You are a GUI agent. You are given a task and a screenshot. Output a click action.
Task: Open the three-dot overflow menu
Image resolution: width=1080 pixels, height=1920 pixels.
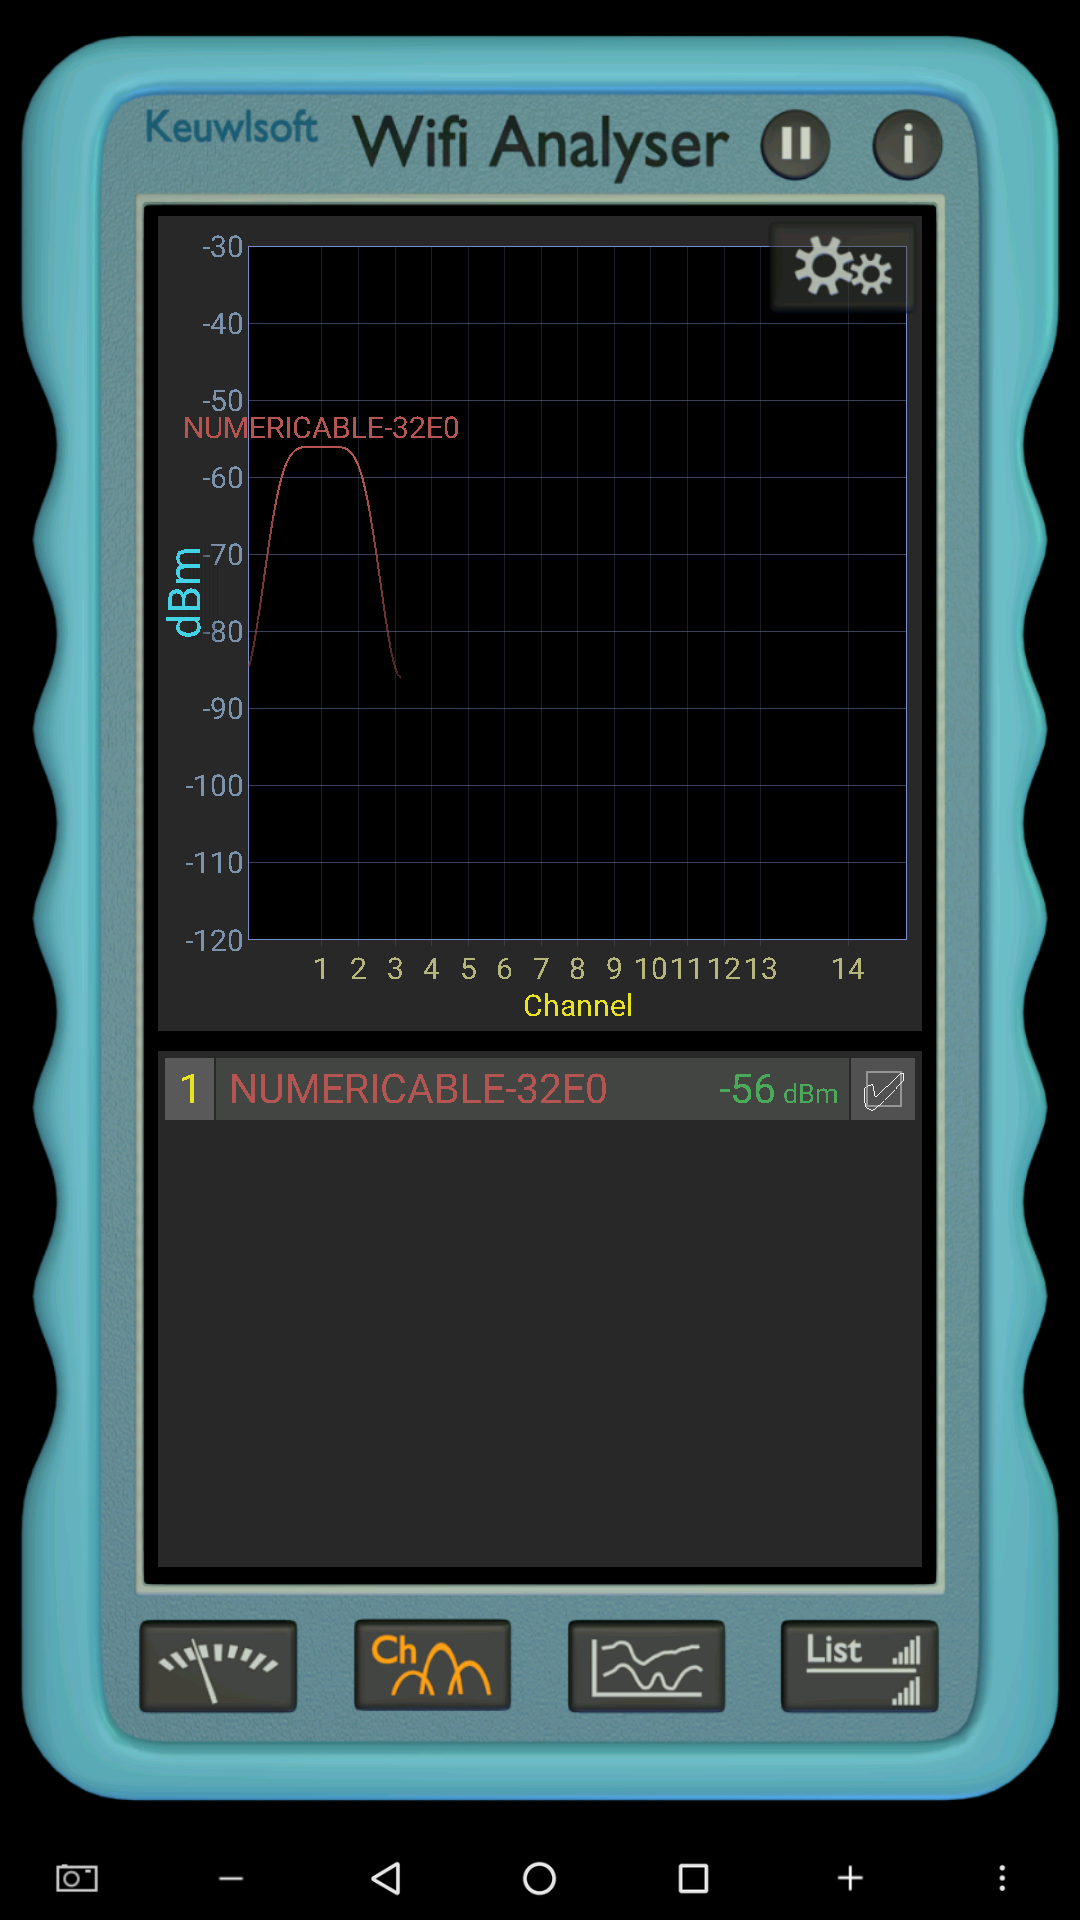point(1002,1878)
